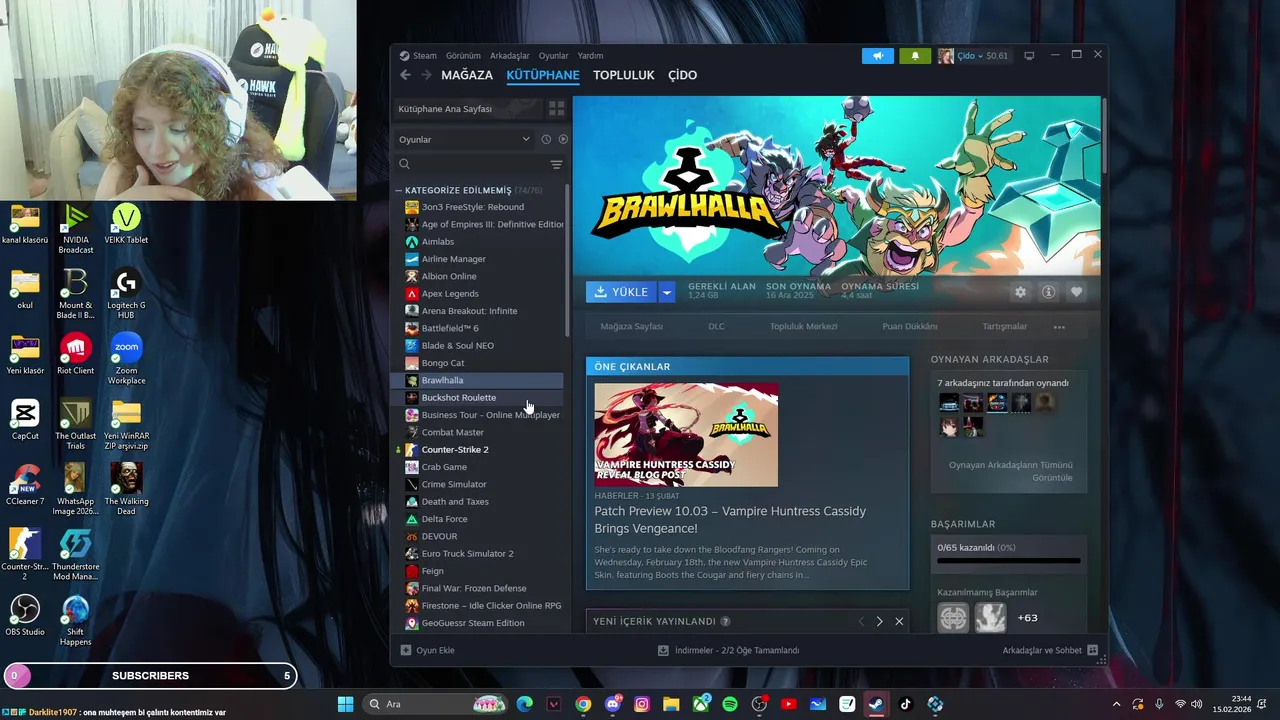This screenshot has height=720, width=1280.
Task: Click library search field
Action: (x=470, y=164)
